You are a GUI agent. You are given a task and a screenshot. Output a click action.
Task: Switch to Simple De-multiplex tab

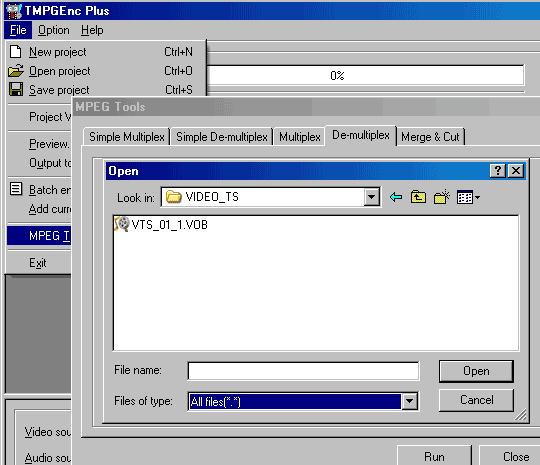pyautogui.click(x=222, y=137)
